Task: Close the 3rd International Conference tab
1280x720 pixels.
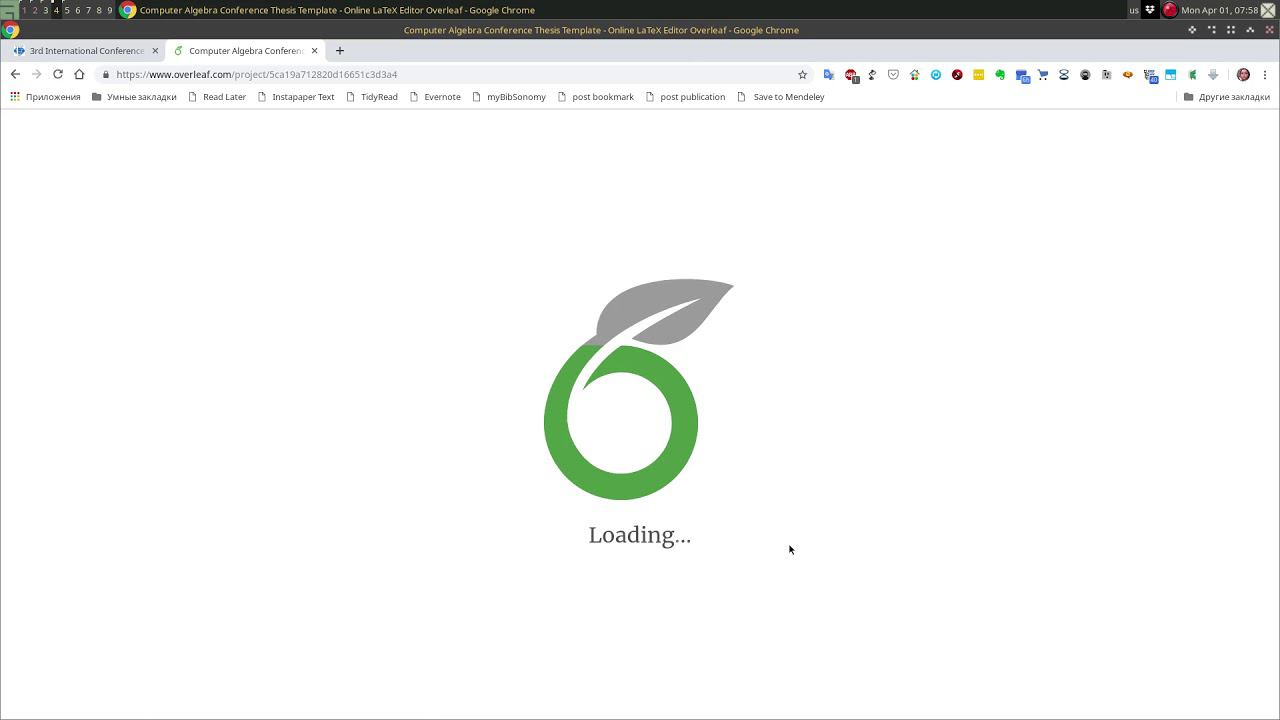Action: (155, 50)
